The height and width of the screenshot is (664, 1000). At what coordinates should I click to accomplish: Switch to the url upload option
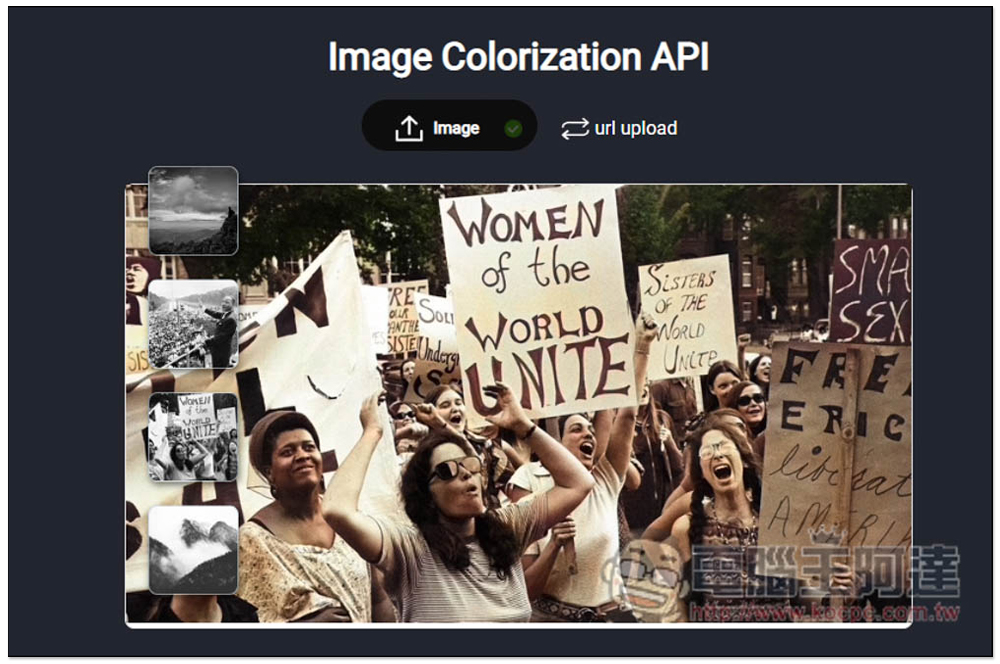click(635, 128)
